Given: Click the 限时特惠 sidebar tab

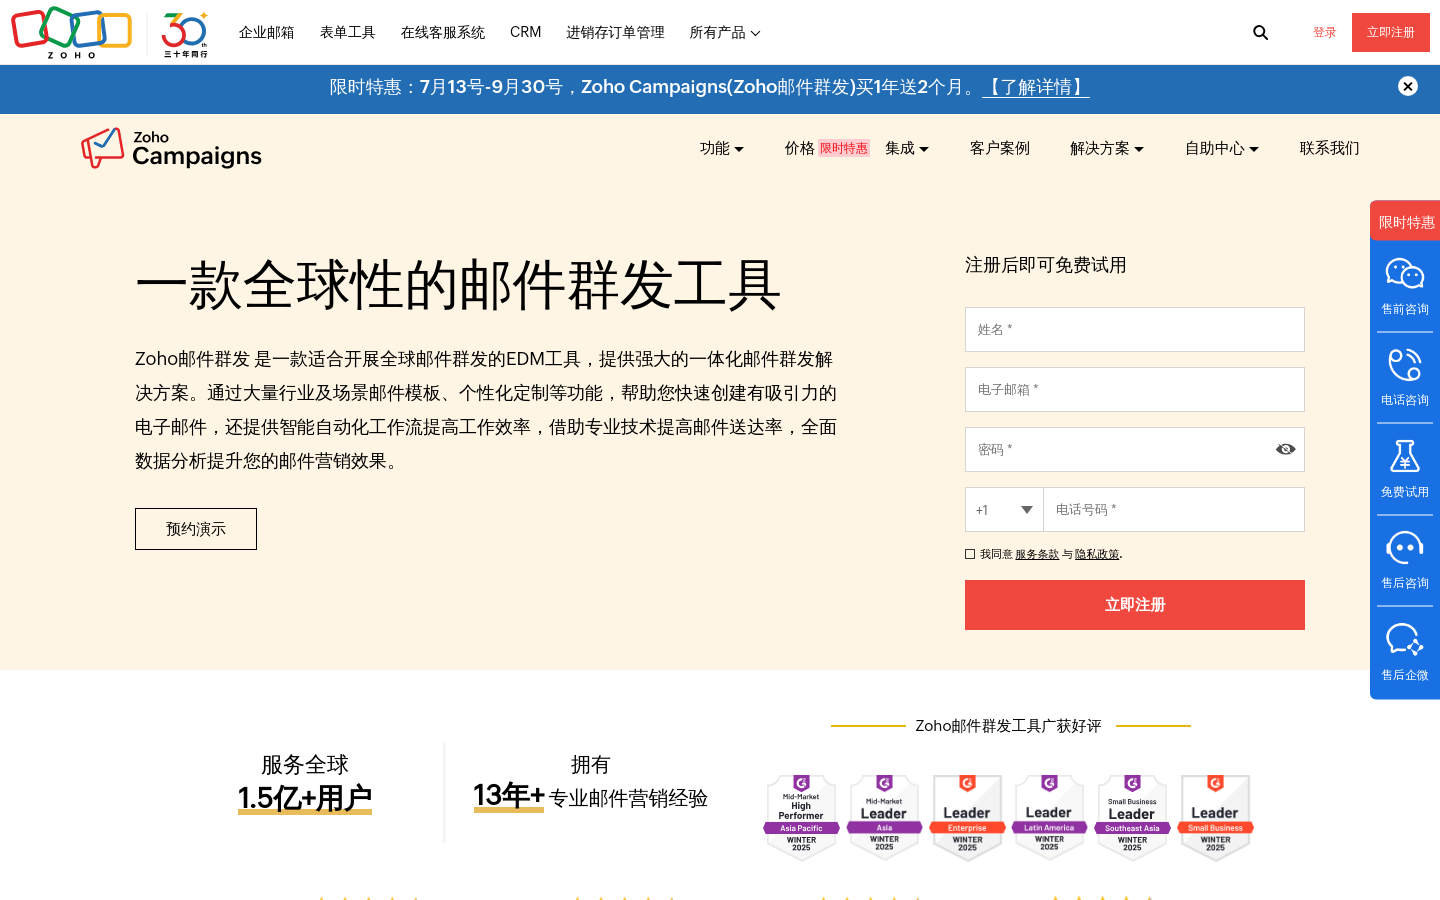Looking at the screenshot, I should click(x=1406, y=221).
